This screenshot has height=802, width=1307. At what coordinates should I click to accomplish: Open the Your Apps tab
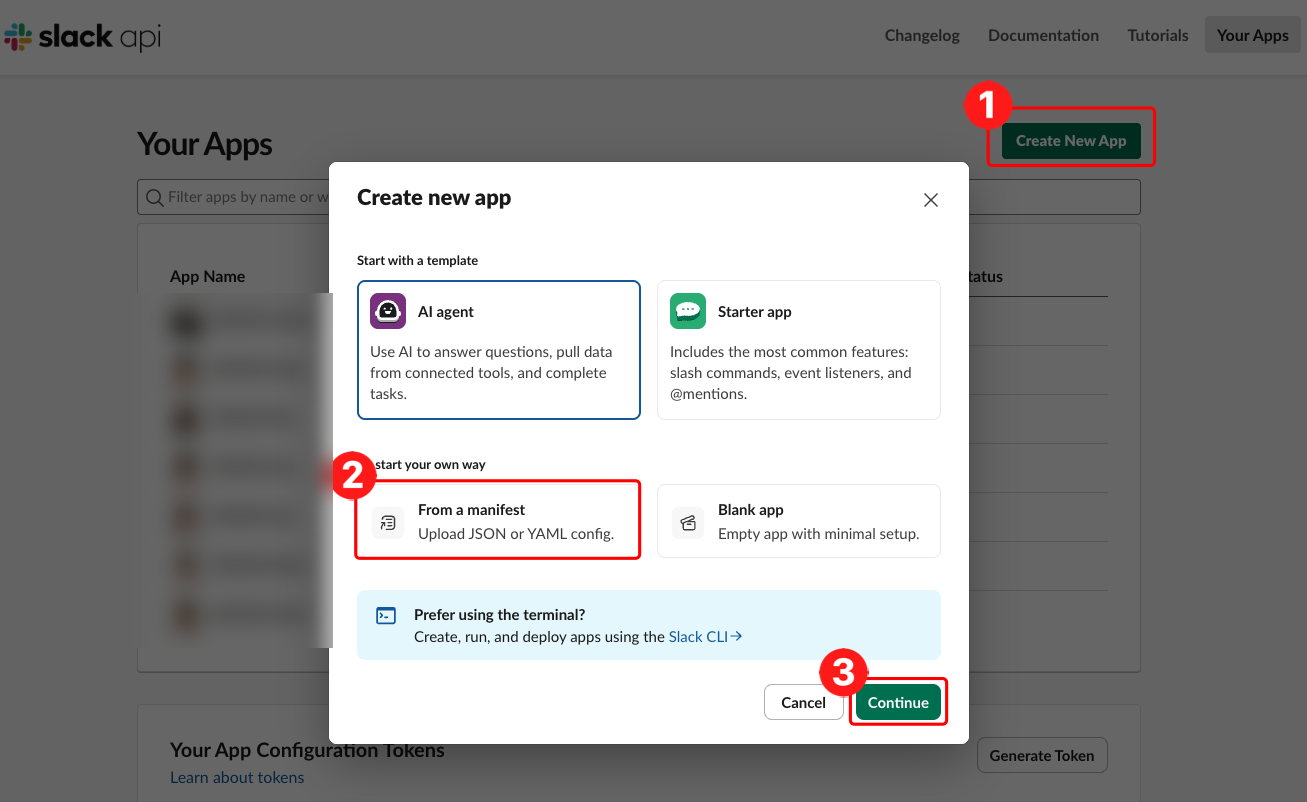(1252, 35)
